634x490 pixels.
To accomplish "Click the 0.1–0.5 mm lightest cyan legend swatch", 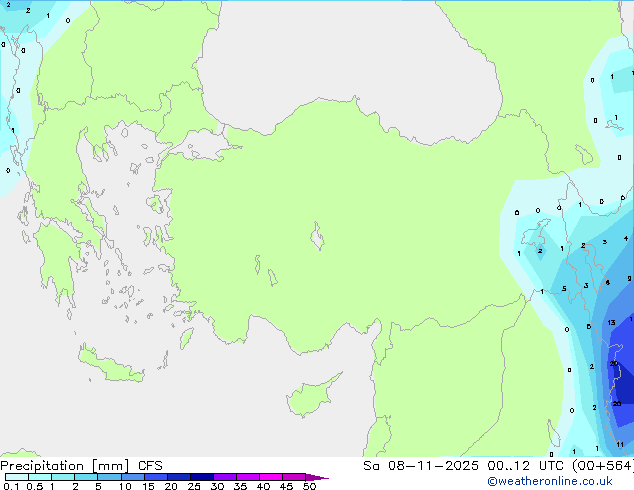I will click(17, 477).
